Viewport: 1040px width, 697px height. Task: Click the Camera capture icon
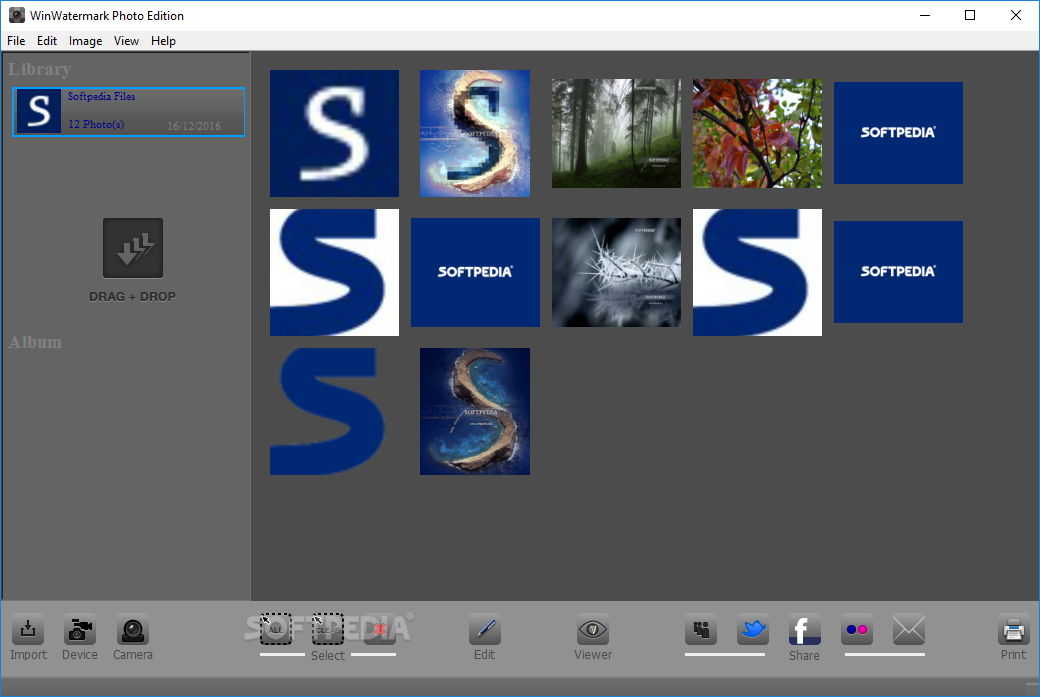tap(133, 629)
